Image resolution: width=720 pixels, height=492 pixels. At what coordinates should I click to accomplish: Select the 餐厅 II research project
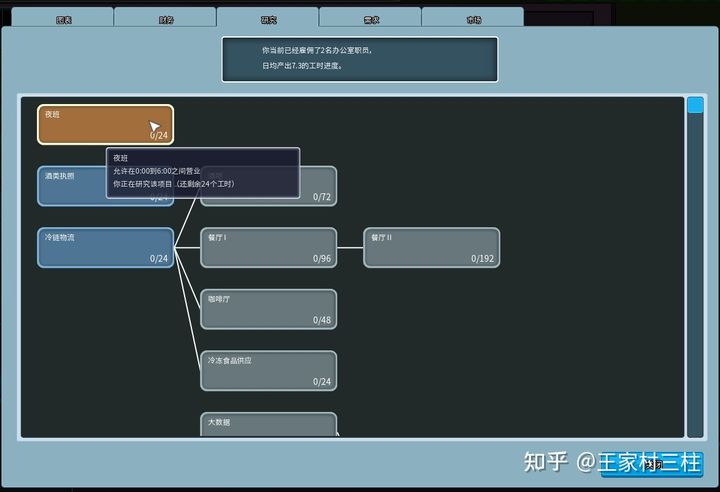coord(431,247)
